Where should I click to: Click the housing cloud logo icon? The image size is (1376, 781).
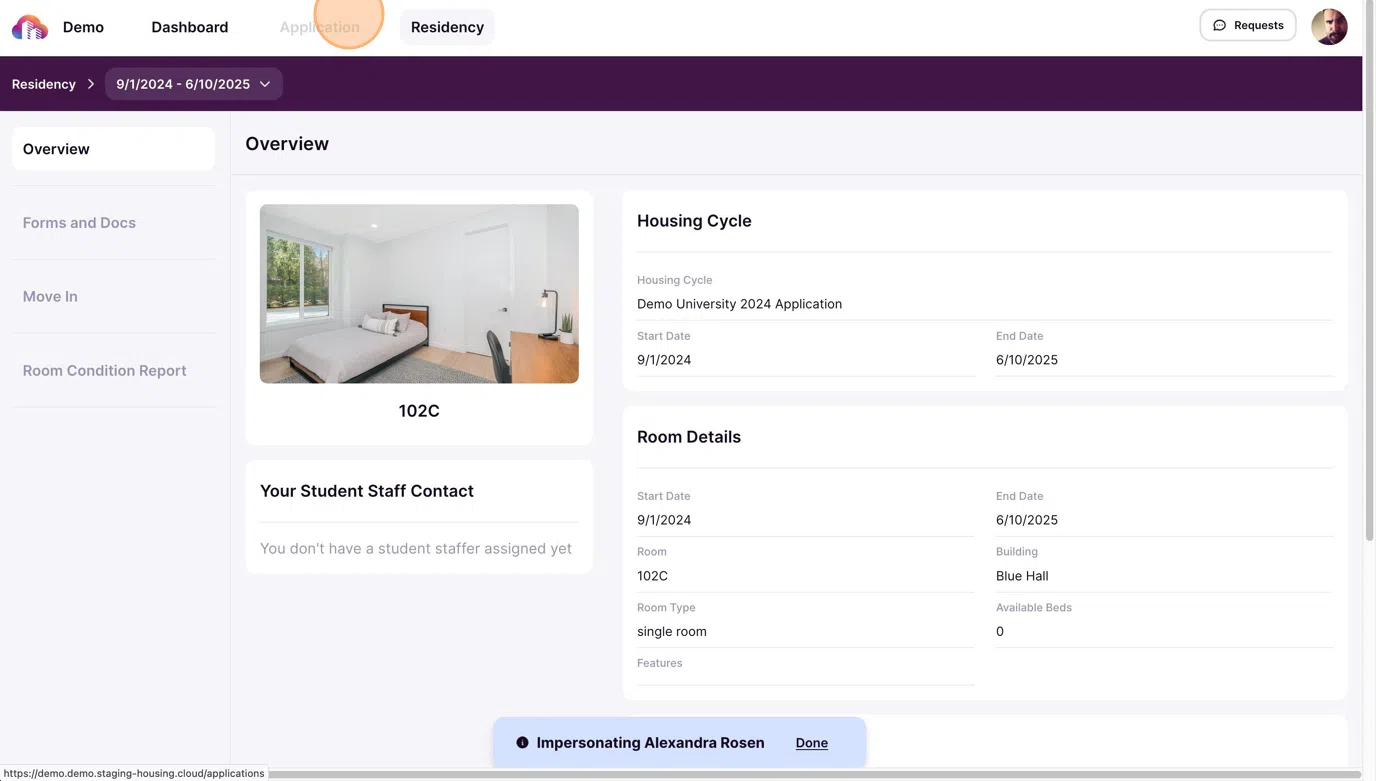coord(30,27)
